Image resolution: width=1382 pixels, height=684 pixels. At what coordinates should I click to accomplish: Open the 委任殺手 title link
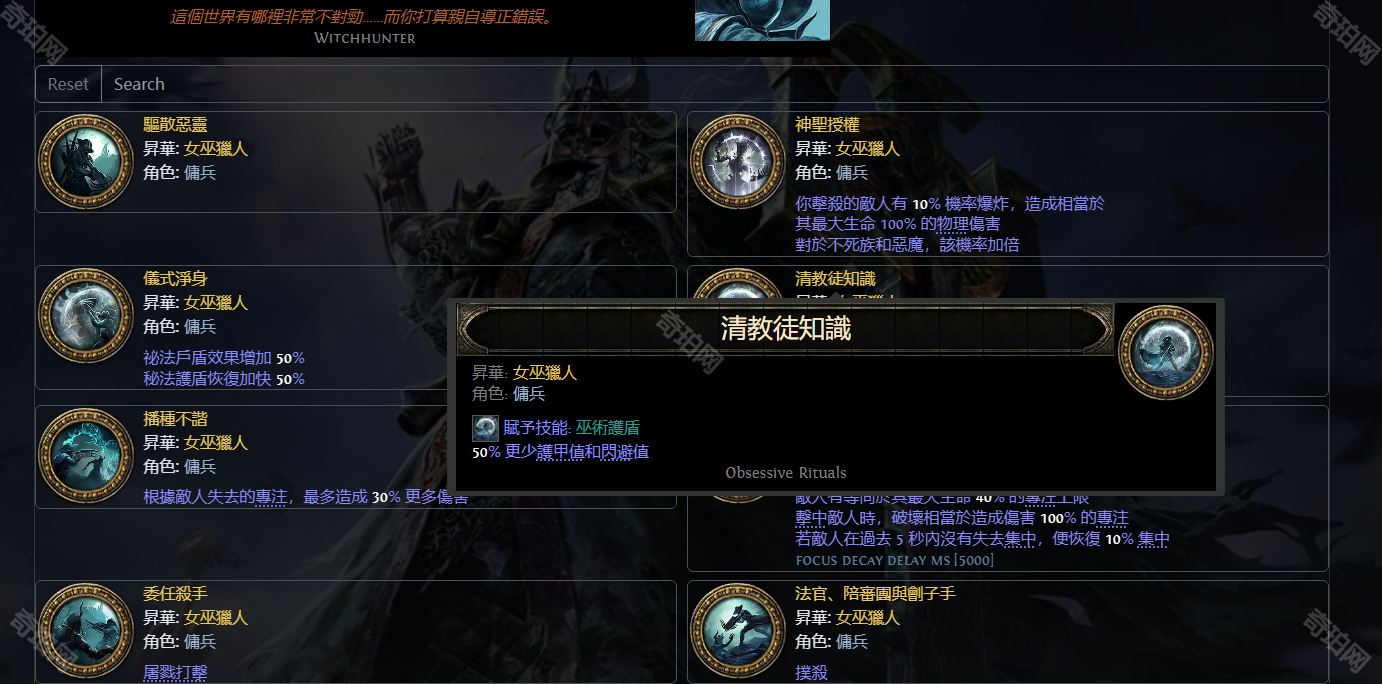click(x=175, y=594)
